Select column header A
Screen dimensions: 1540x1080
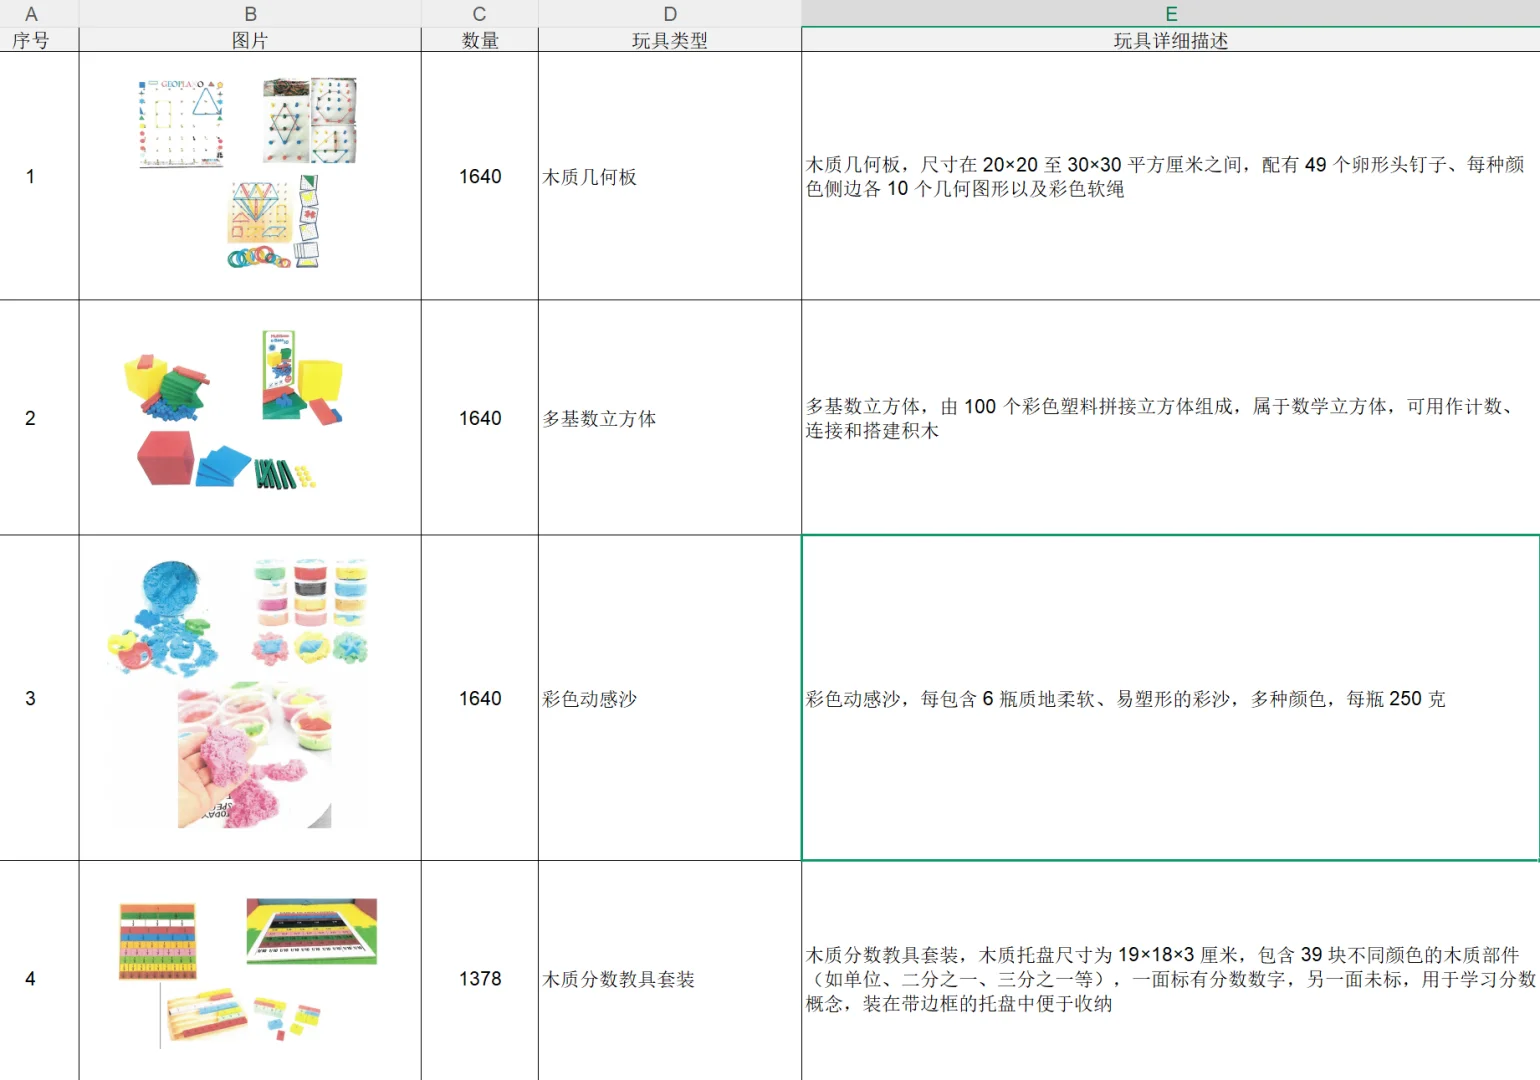tap(31, 13)
